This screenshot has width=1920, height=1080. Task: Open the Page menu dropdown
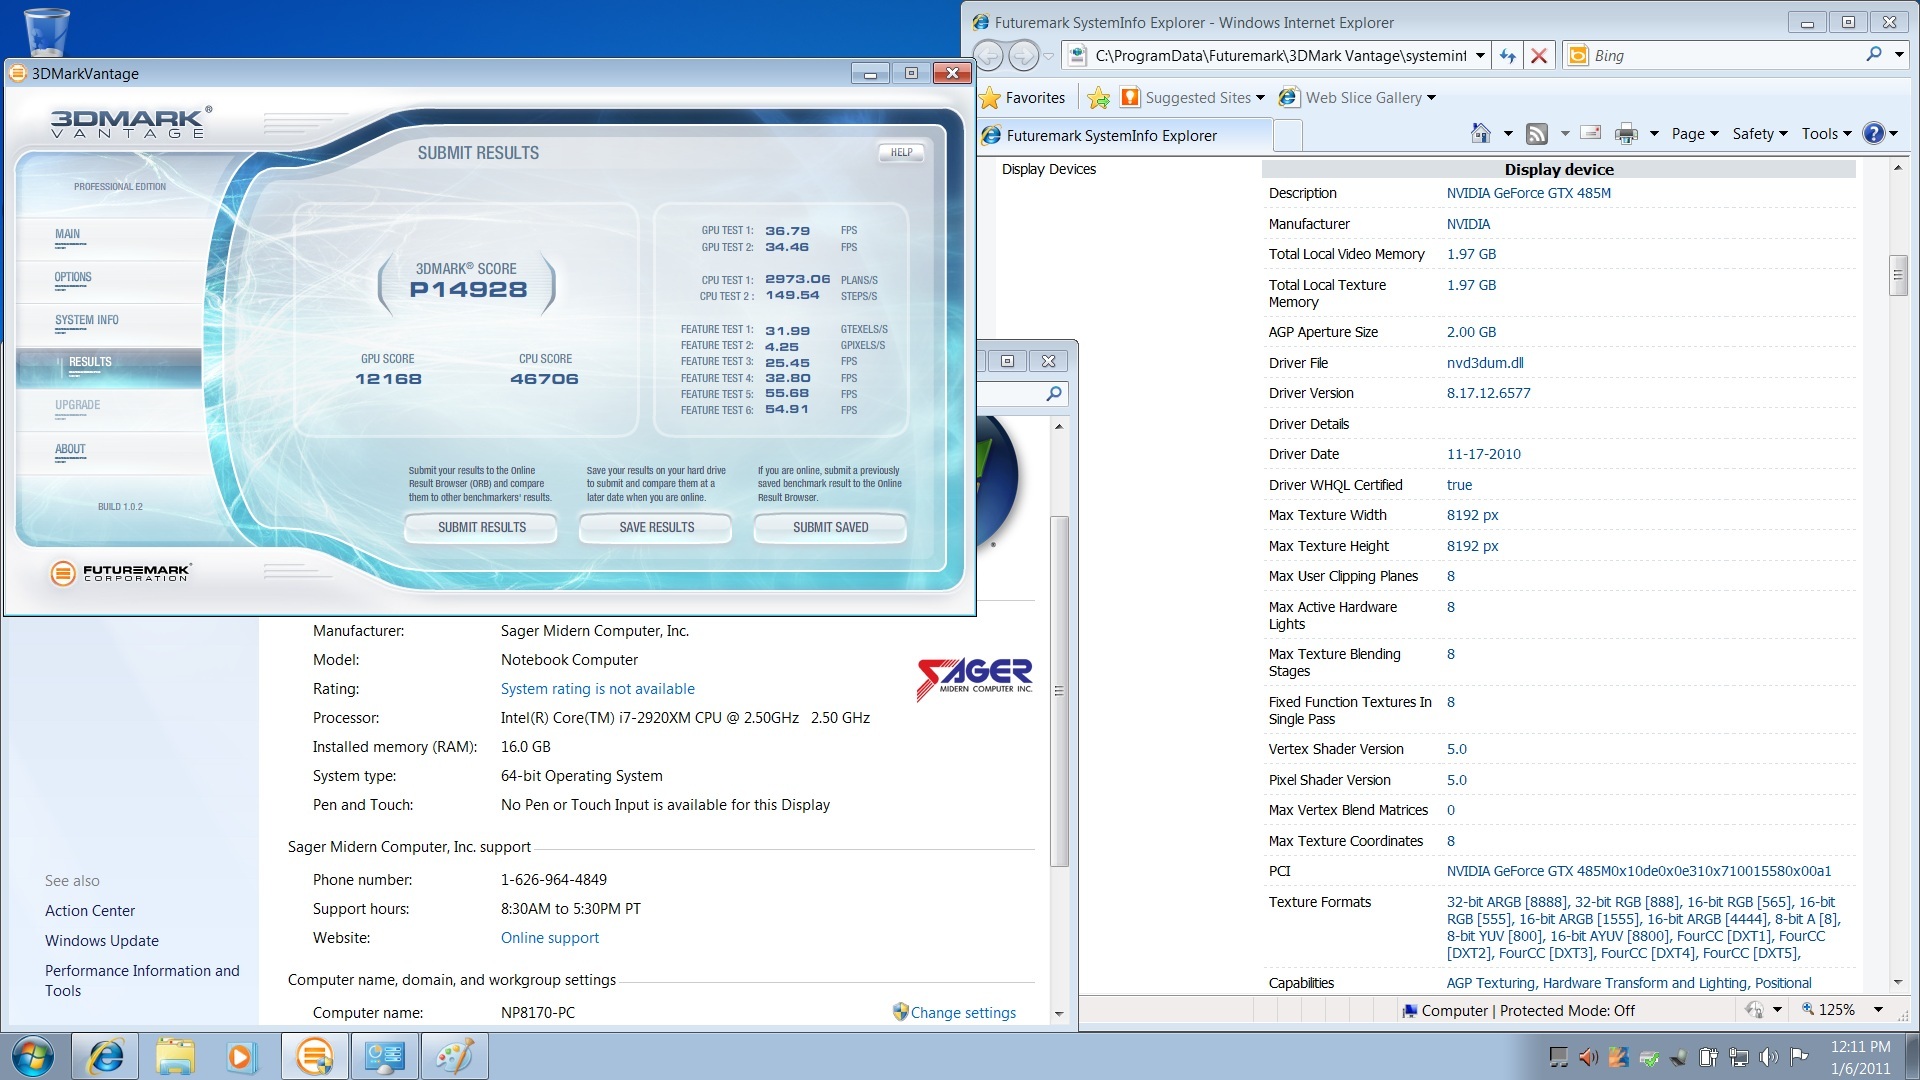pos(1694,133)
